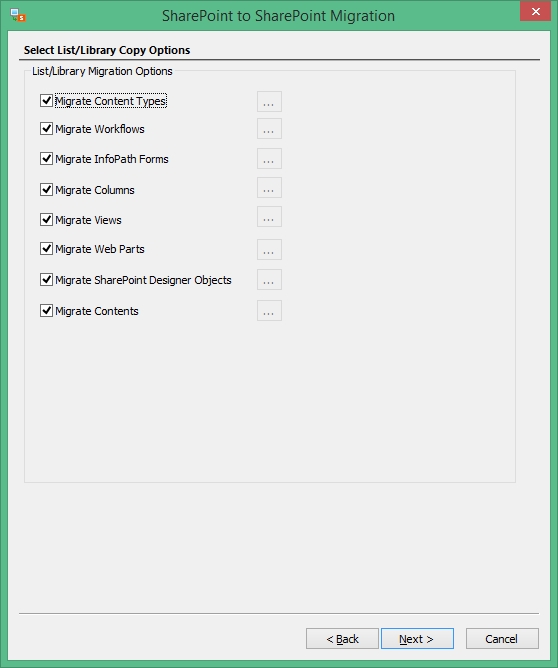
Task: Open ellipsis options for Columns
Action: (x=269, y=188)
